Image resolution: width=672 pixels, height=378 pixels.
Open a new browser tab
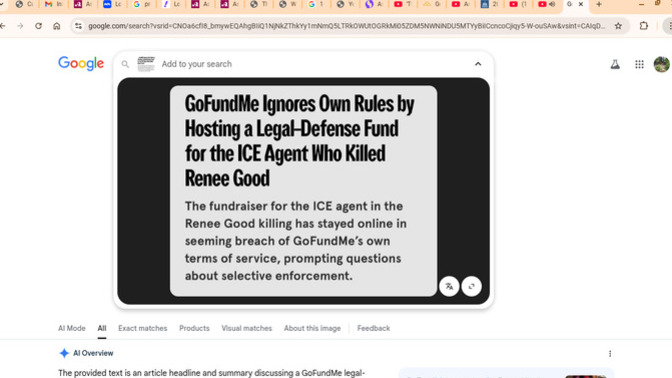(x=599, y=4)
